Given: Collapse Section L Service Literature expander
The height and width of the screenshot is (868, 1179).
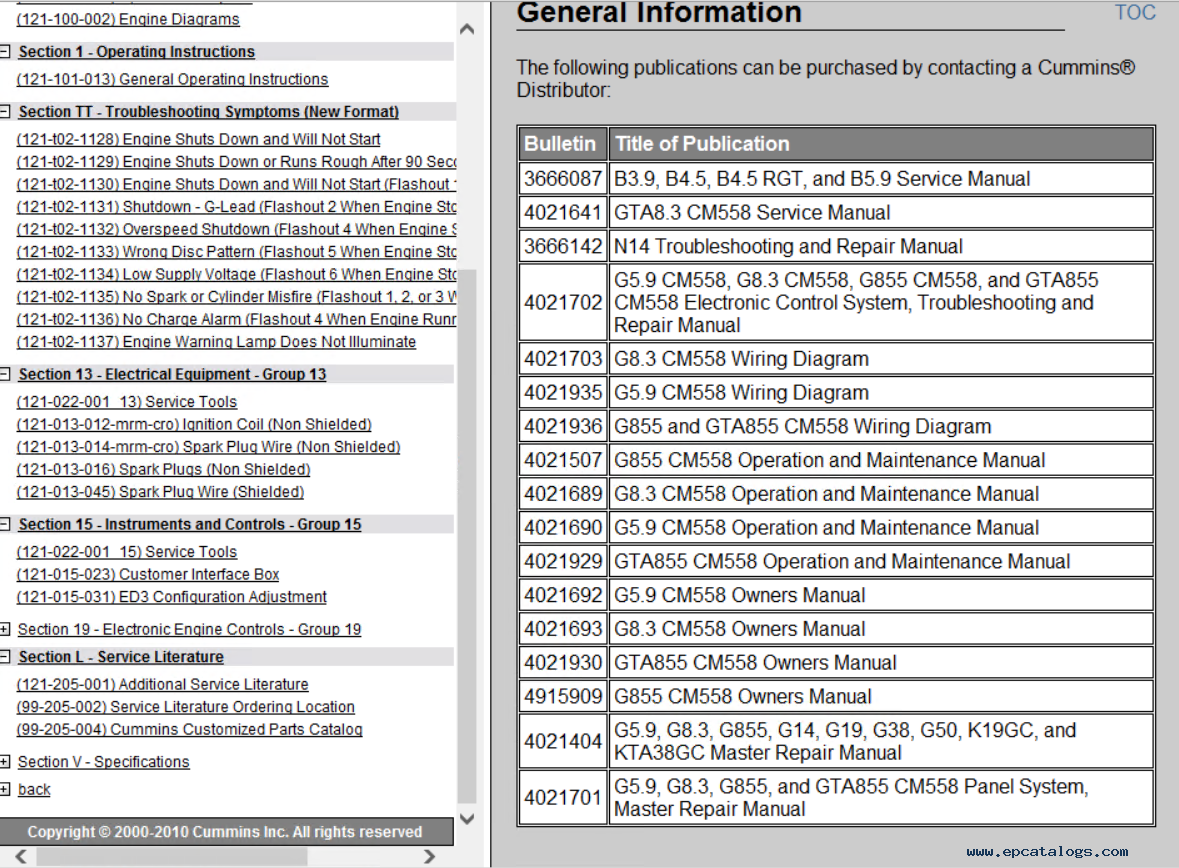Looking at the screenshot, I should click(5, 657).
